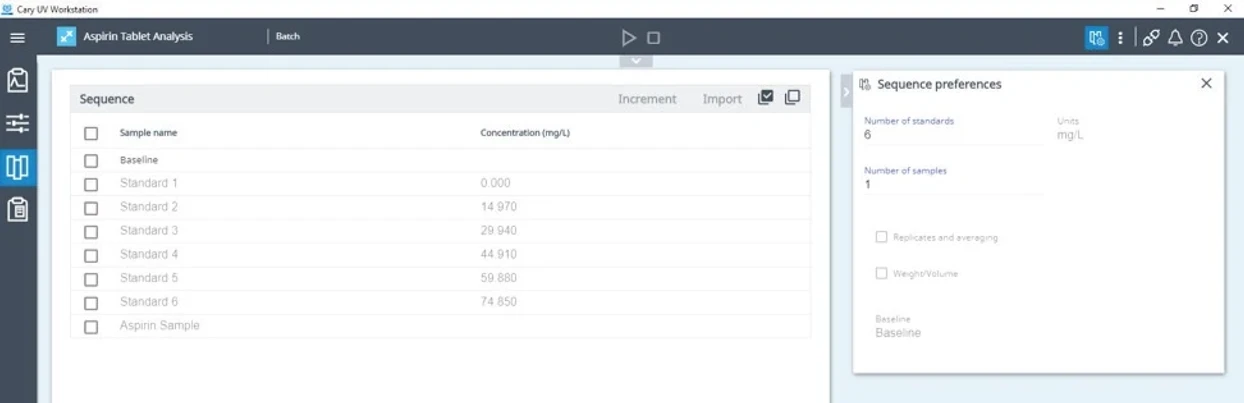Viewport: 1244px width, 403px height.
Task: Check the Standard 5 row checkbox
Action: (x=91, y=279)
